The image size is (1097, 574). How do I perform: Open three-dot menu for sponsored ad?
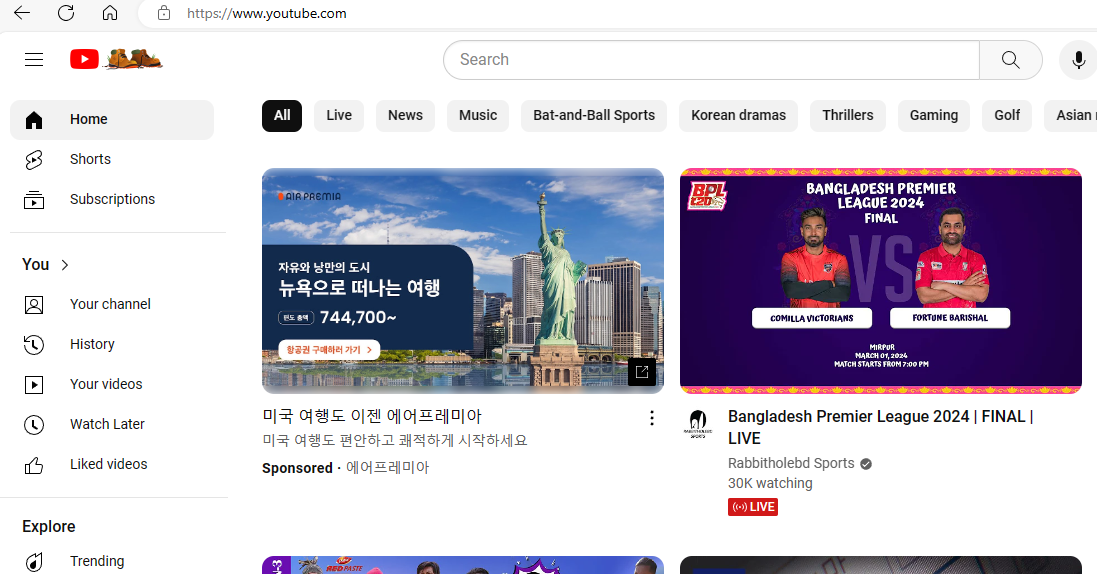[651, 418]
